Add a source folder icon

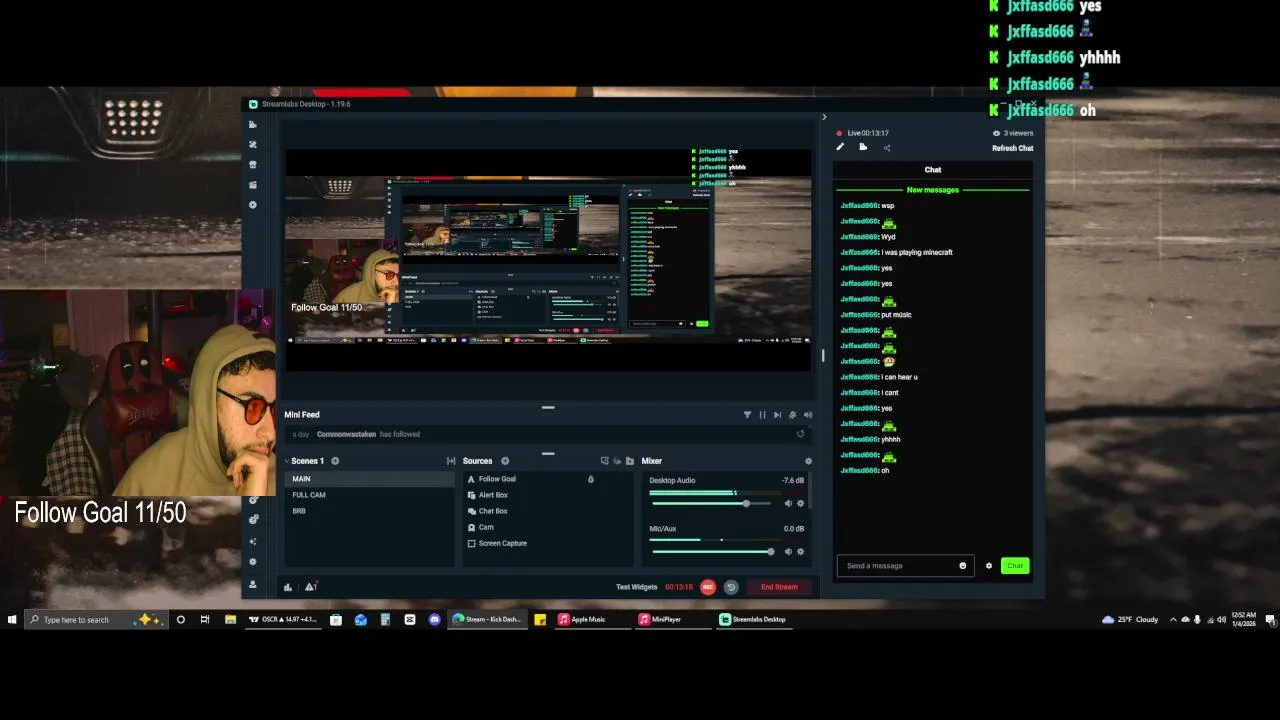pyautogui.click(x=629, y=461)
